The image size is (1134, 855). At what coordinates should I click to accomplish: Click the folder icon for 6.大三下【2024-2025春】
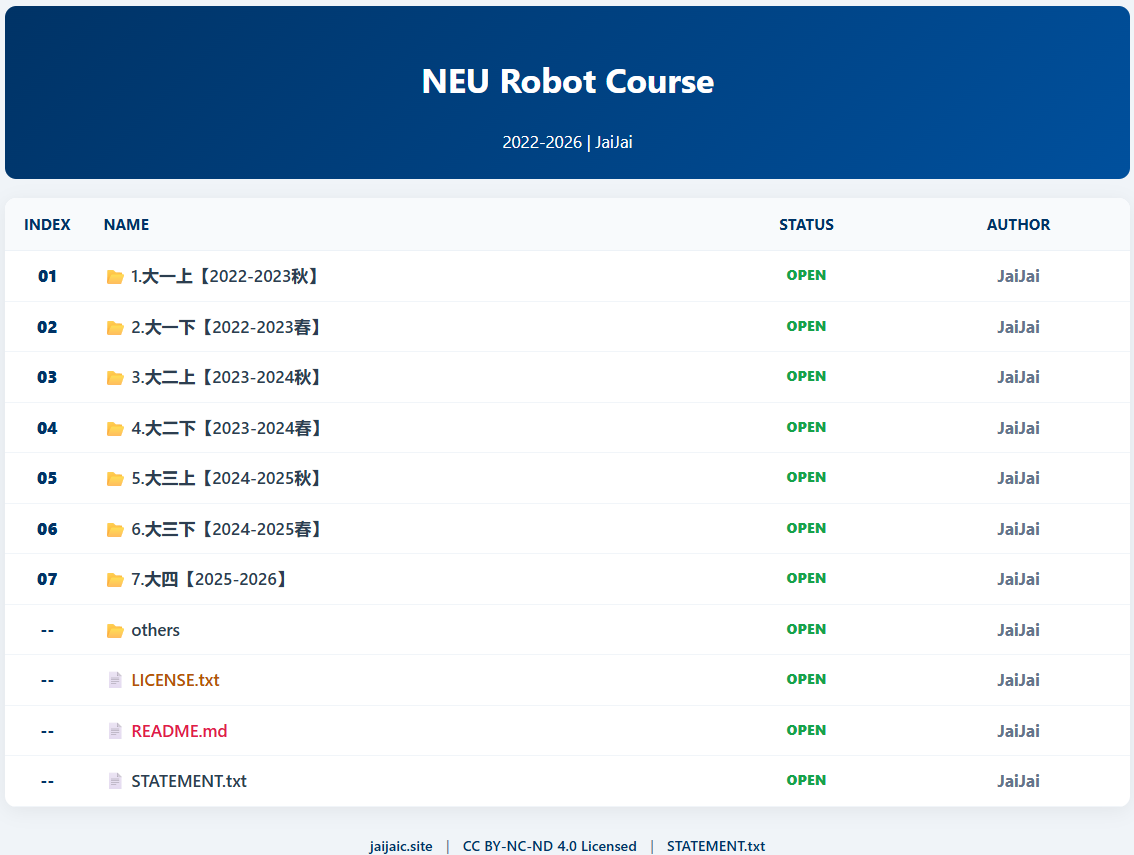coord(115,528)
